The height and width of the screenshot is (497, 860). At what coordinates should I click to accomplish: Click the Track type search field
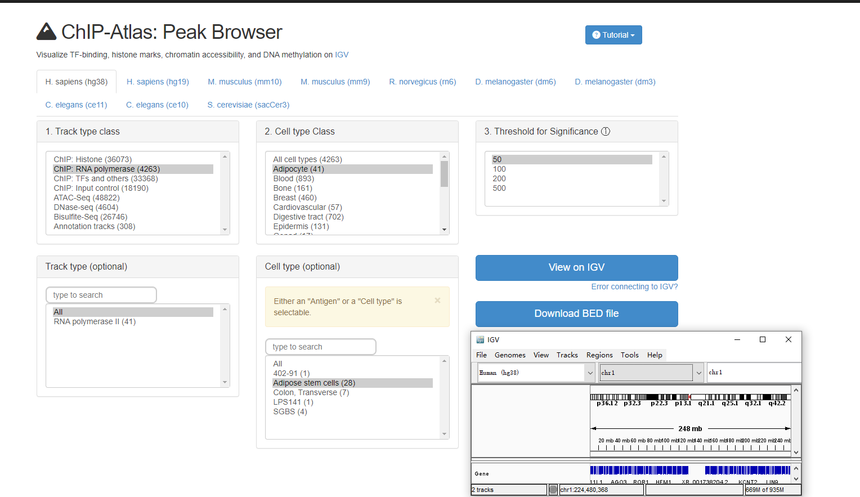[101, 295]
